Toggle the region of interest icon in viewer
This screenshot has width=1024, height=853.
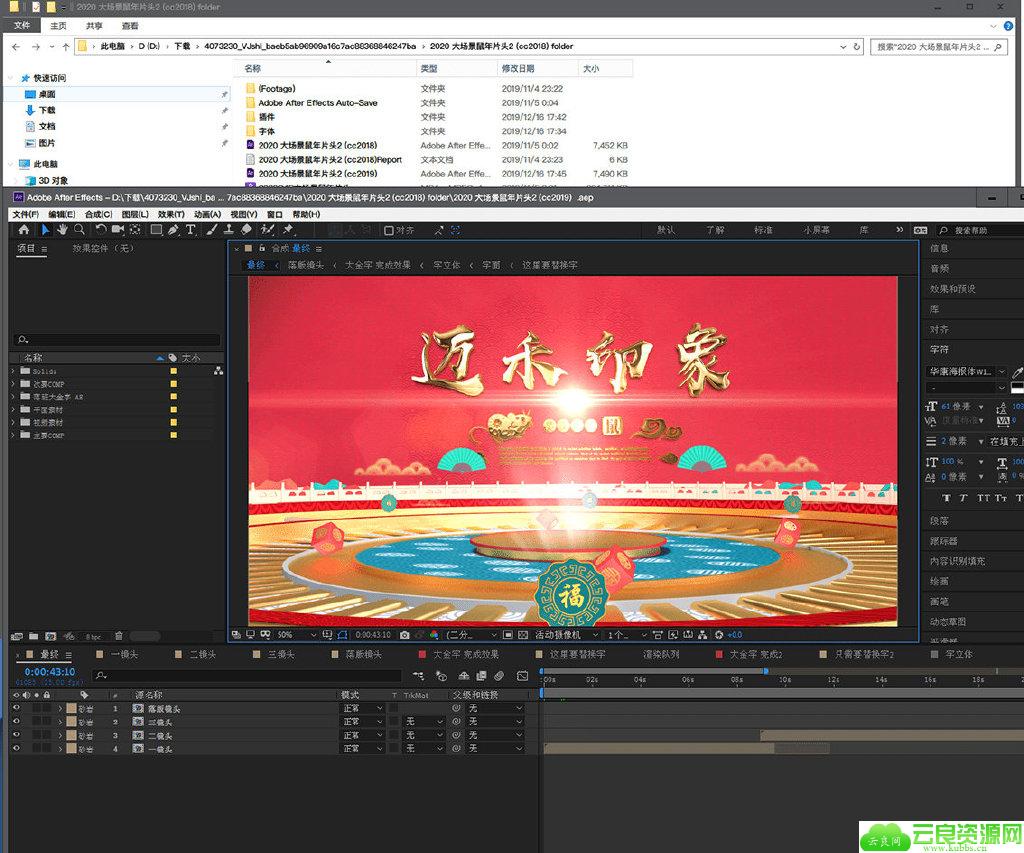(x=508, y=635)
